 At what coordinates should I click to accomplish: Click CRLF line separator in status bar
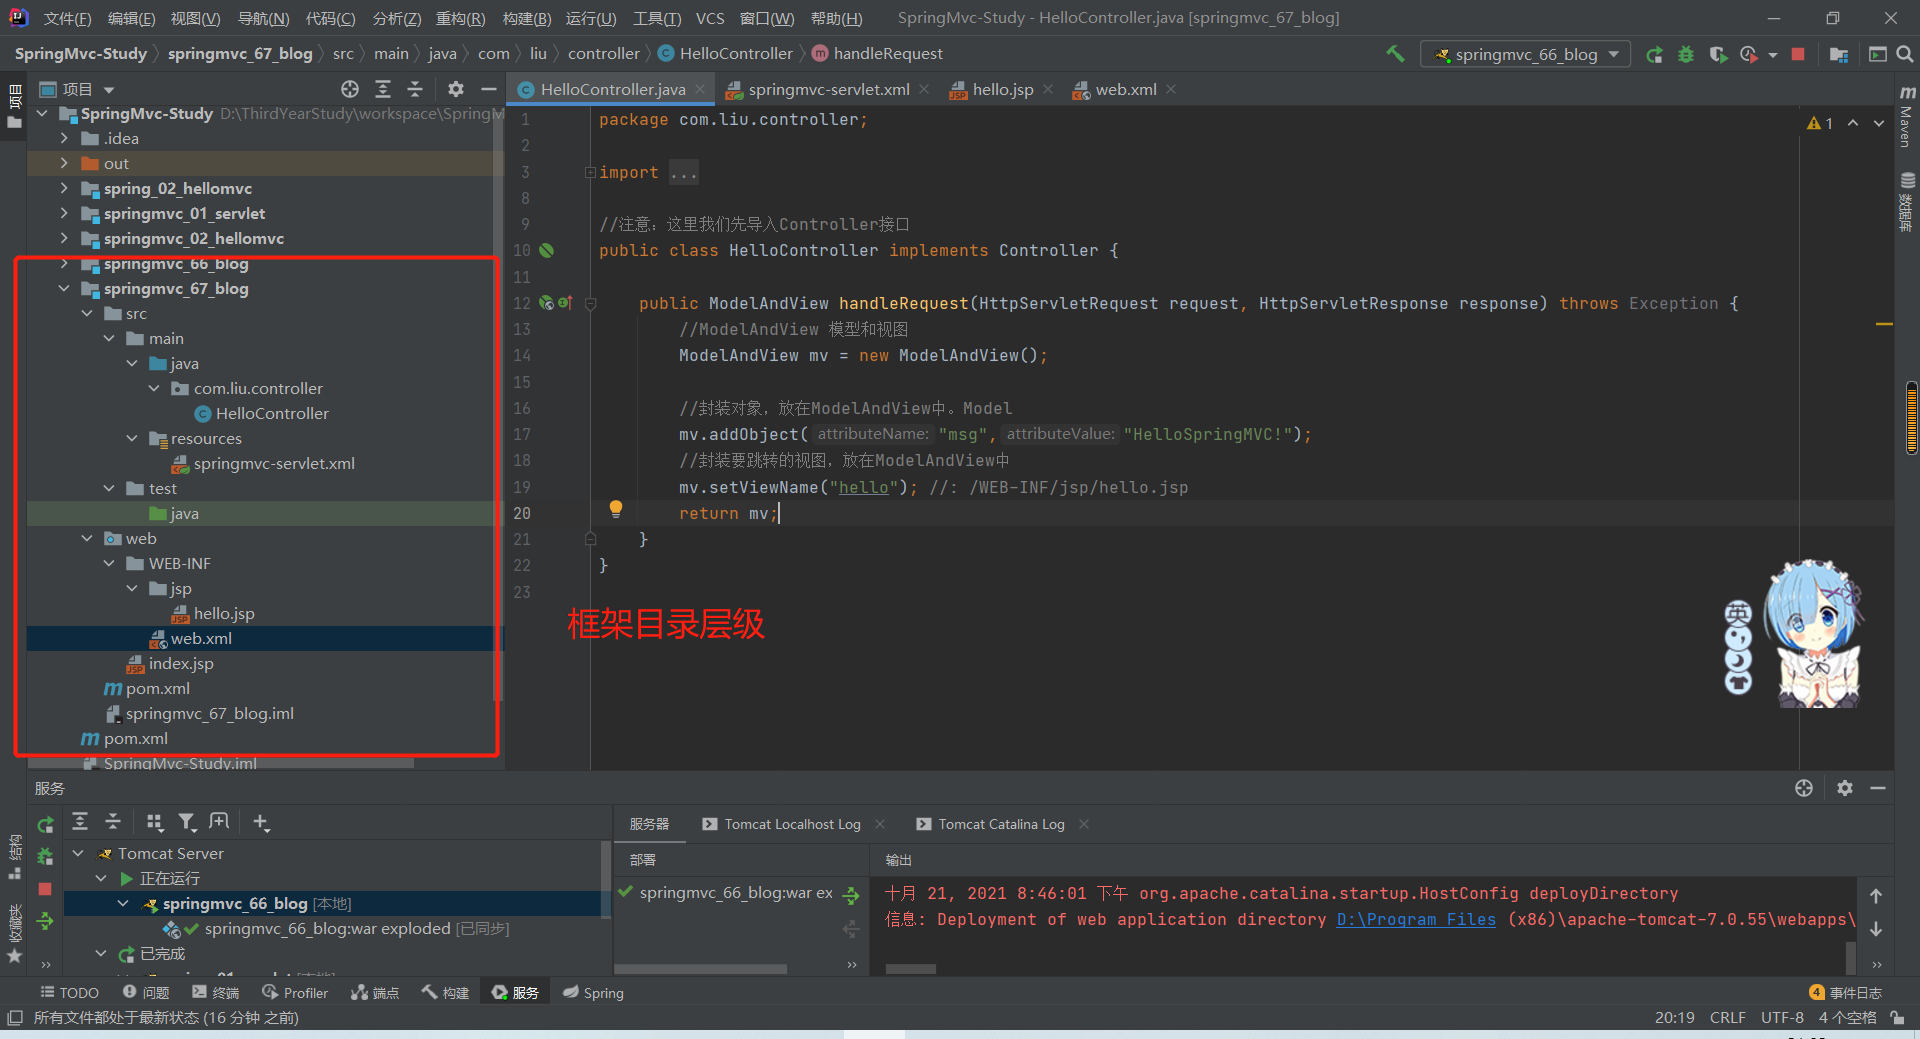click(1727, 1017)
